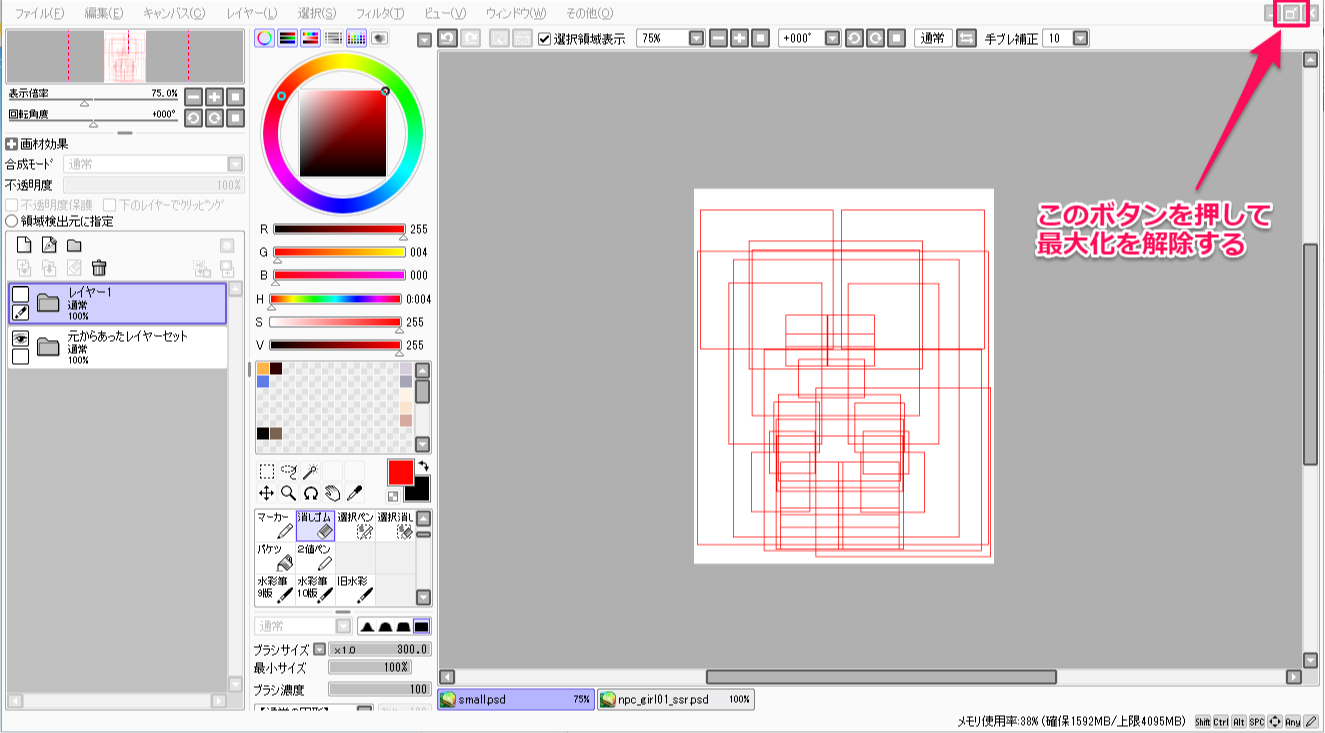
Task: Pick the バケツ bucket tool
Action: click(x=275, y=558)
